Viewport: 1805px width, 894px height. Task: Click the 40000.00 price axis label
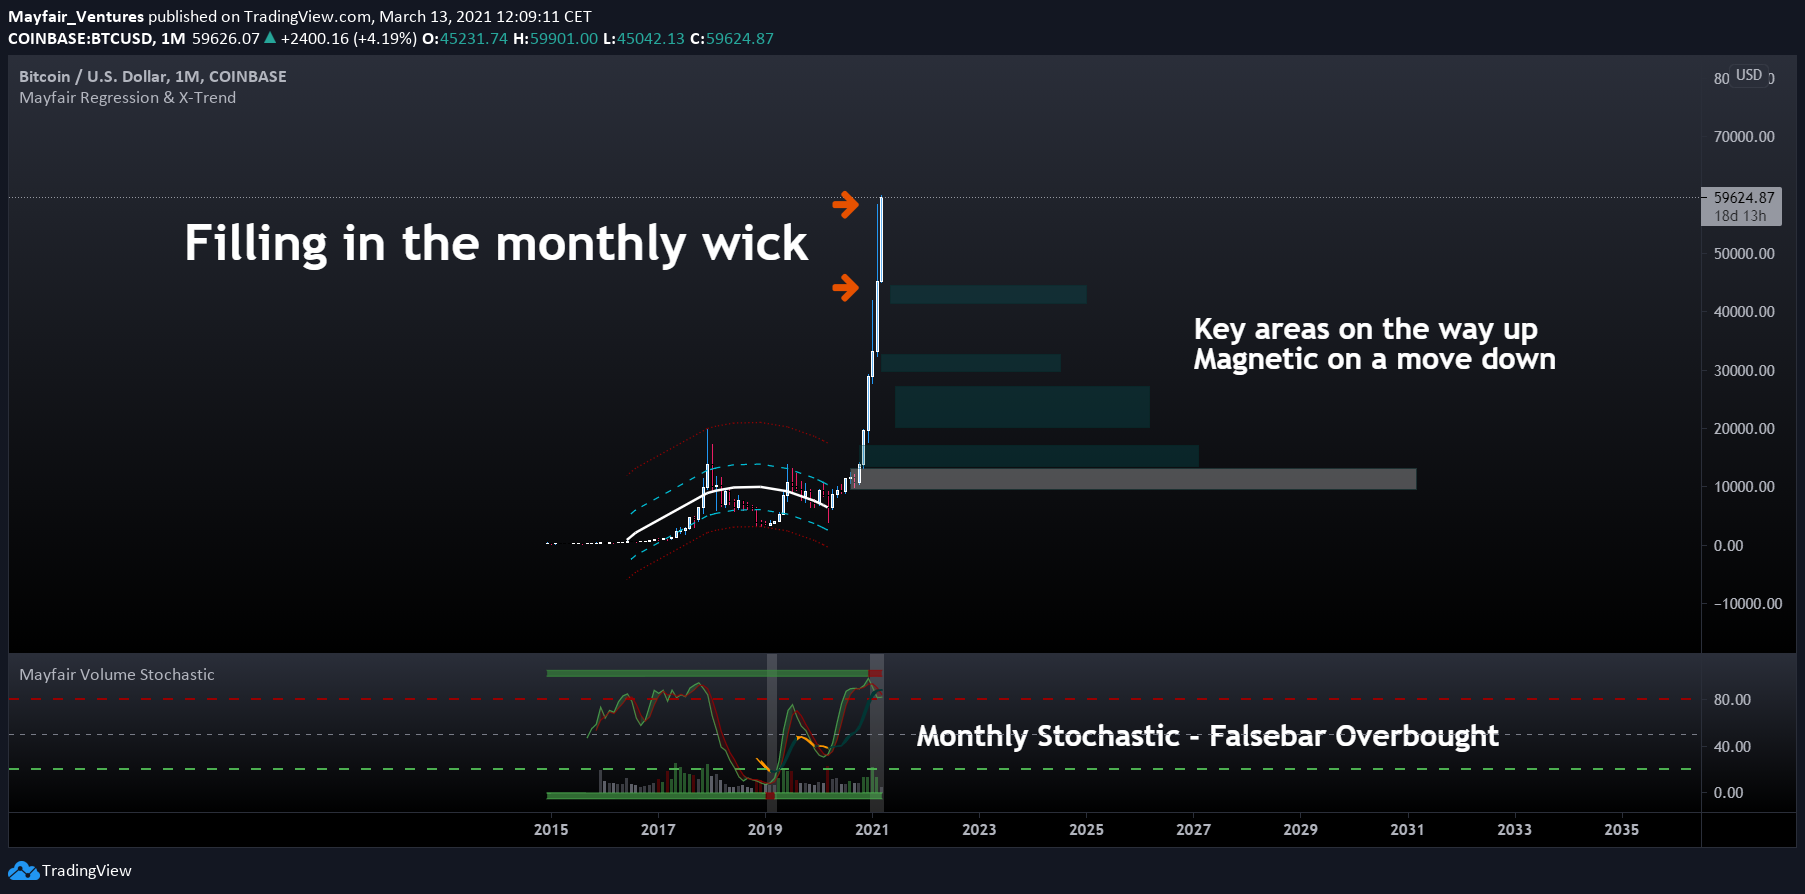point(1744,312)
